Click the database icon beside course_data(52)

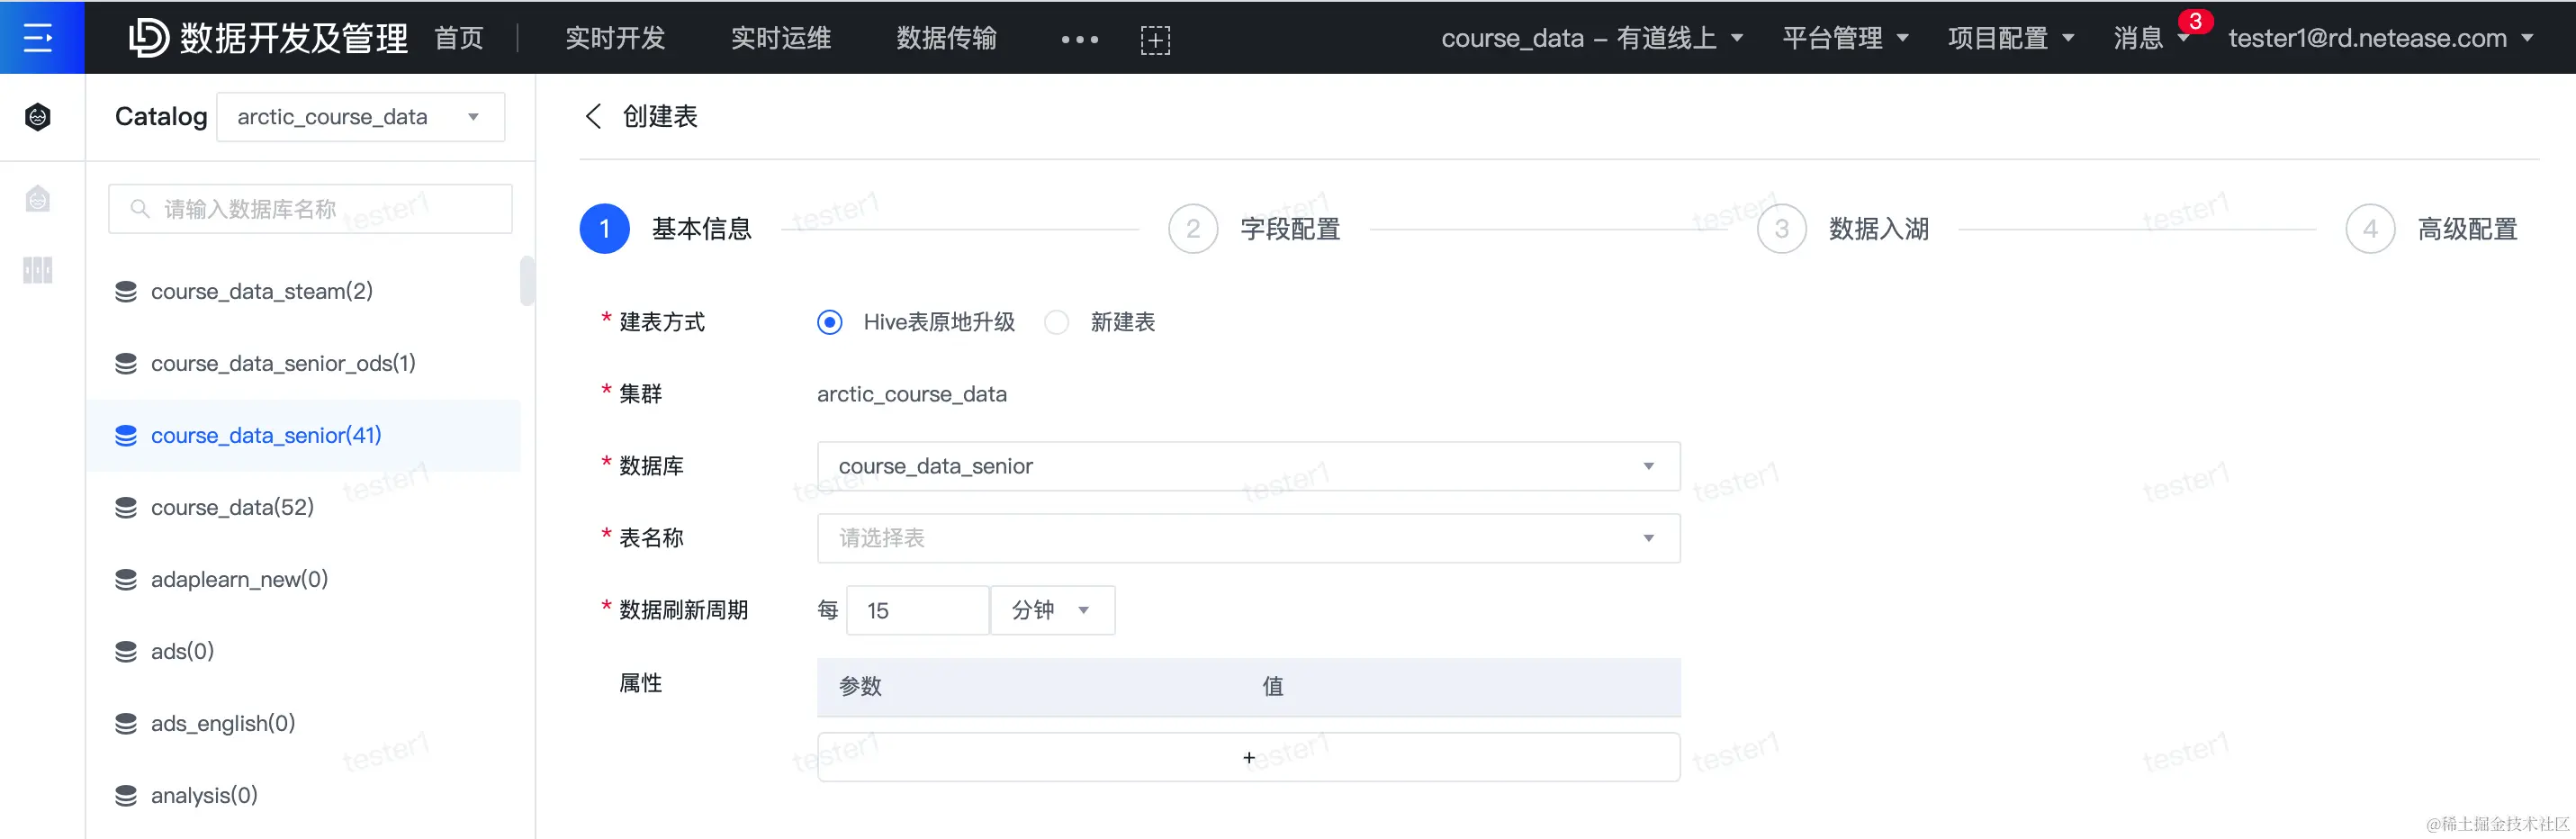[x=126, y=507]
